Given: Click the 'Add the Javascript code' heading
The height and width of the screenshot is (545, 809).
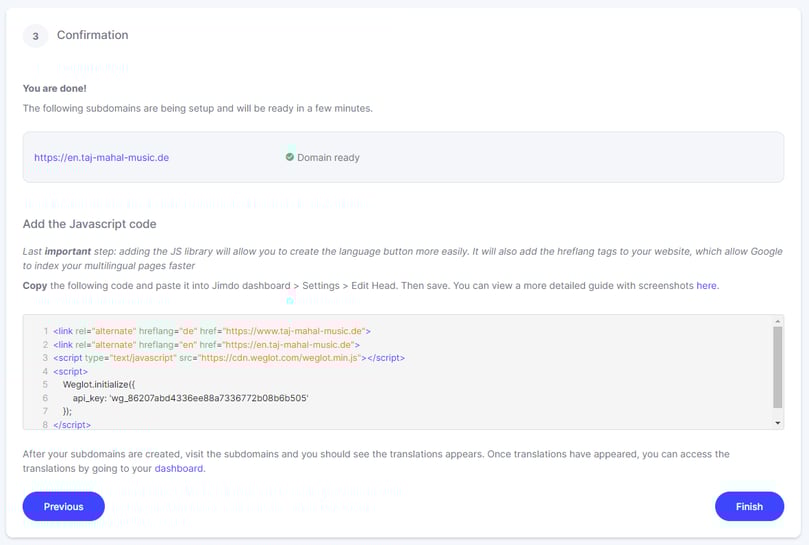Looking at the screenshot, I should 89,224.
